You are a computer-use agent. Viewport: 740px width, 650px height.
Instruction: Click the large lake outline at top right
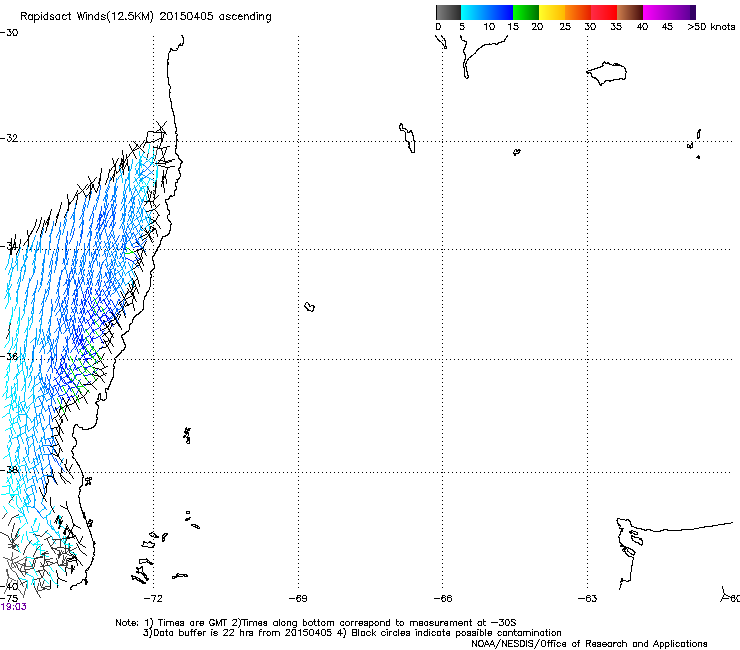(x=606, y=73)
